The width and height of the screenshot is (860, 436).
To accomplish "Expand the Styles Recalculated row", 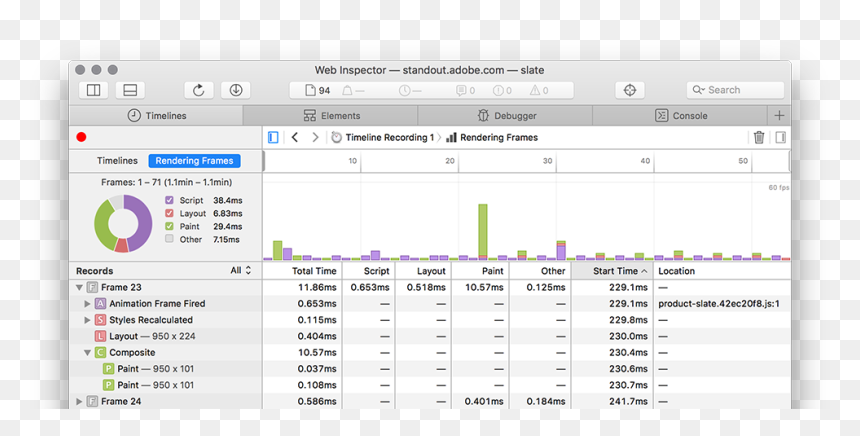I will pyautogui.click(x=87, y=320).
